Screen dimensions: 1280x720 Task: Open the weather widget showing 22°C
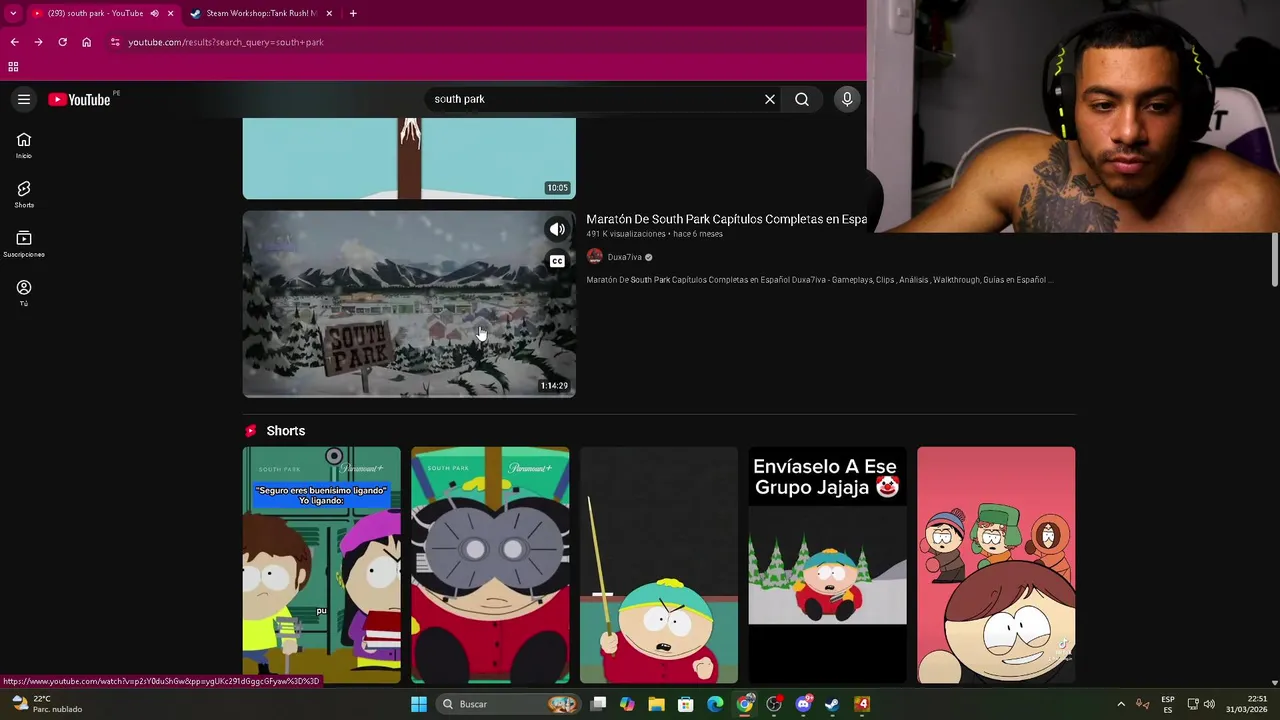click(46, 704)
